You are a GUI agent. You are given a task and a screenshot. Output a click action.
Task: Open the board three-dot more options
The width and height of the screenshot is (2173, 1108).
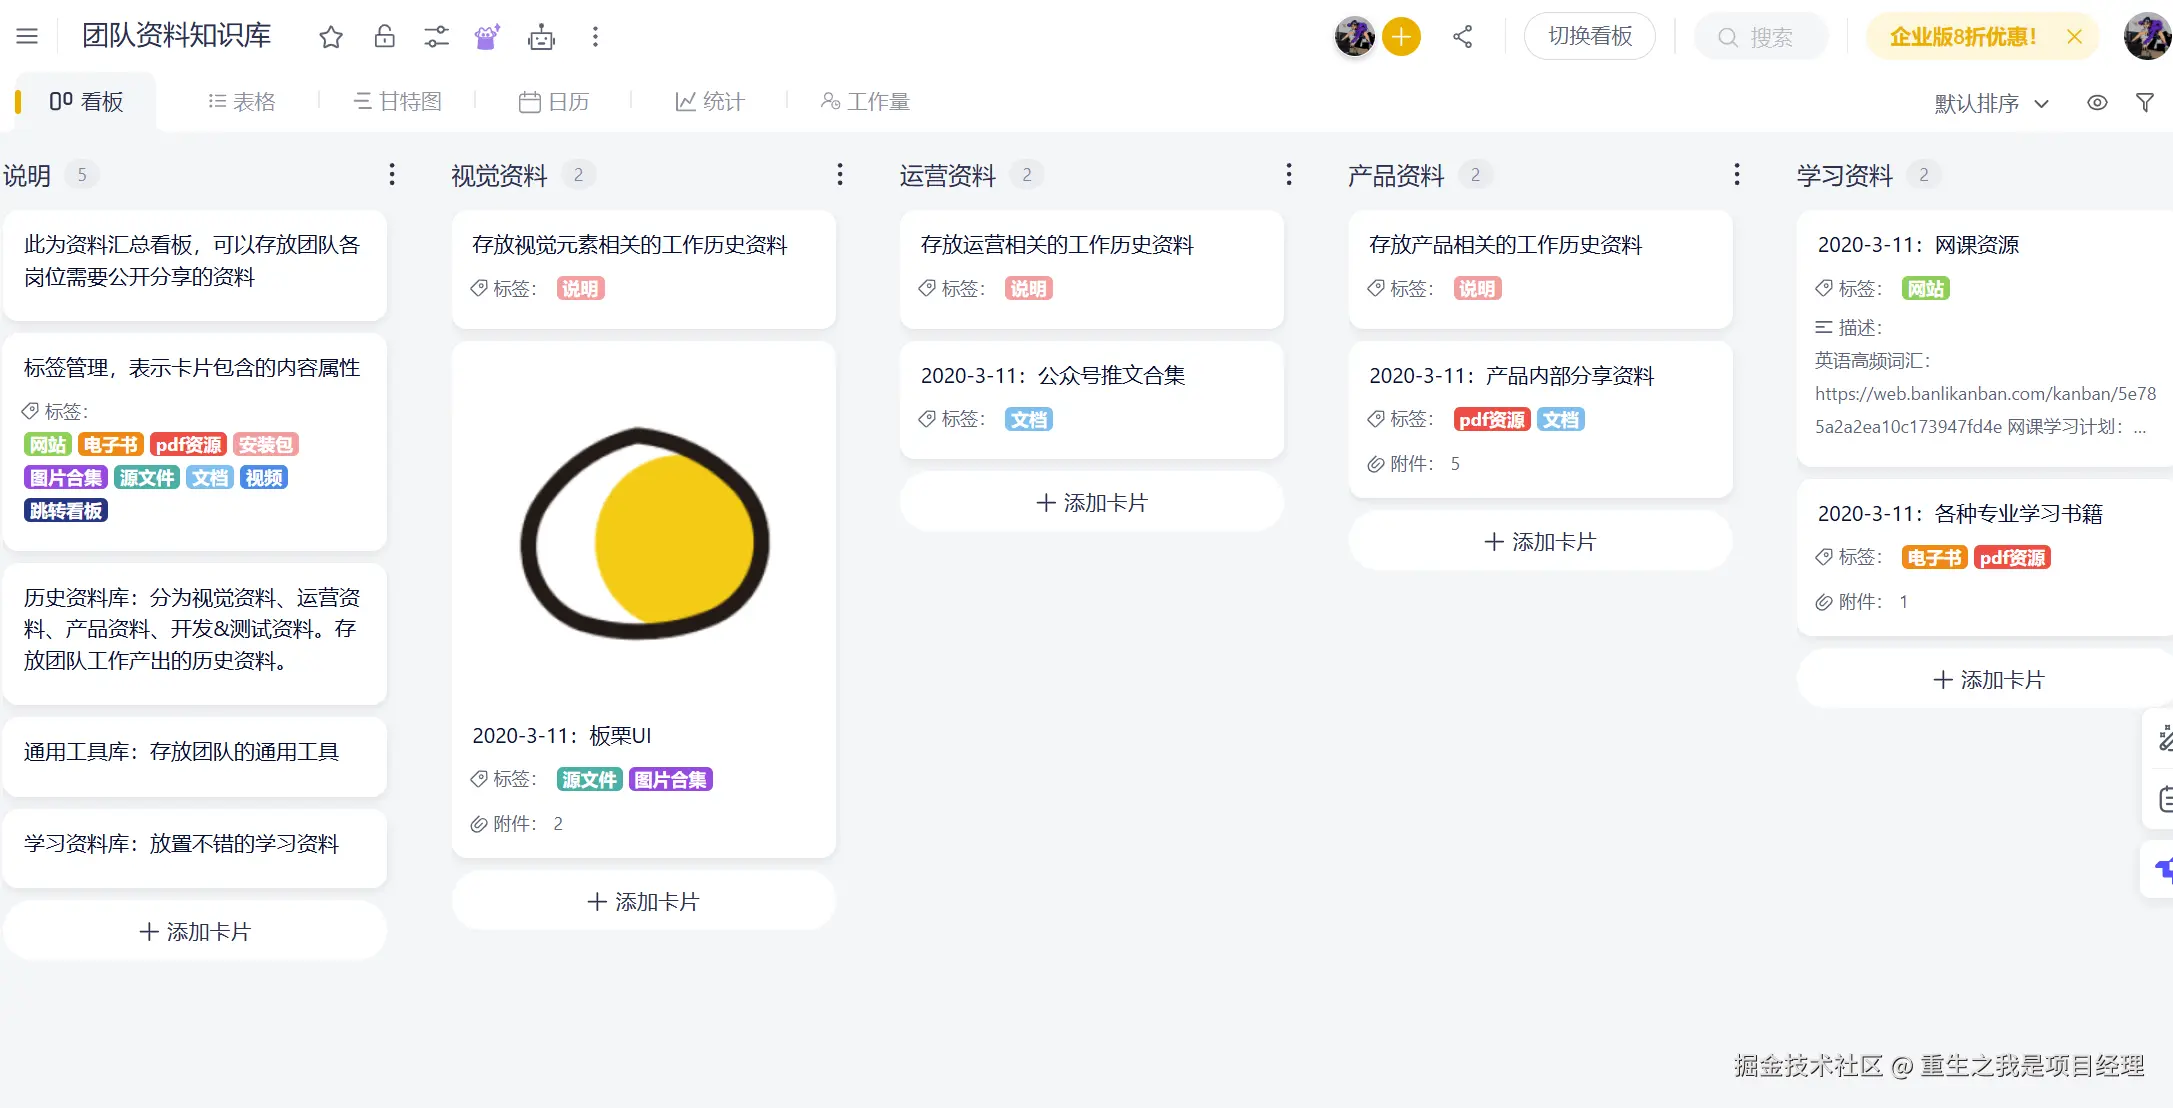point(595,37)
